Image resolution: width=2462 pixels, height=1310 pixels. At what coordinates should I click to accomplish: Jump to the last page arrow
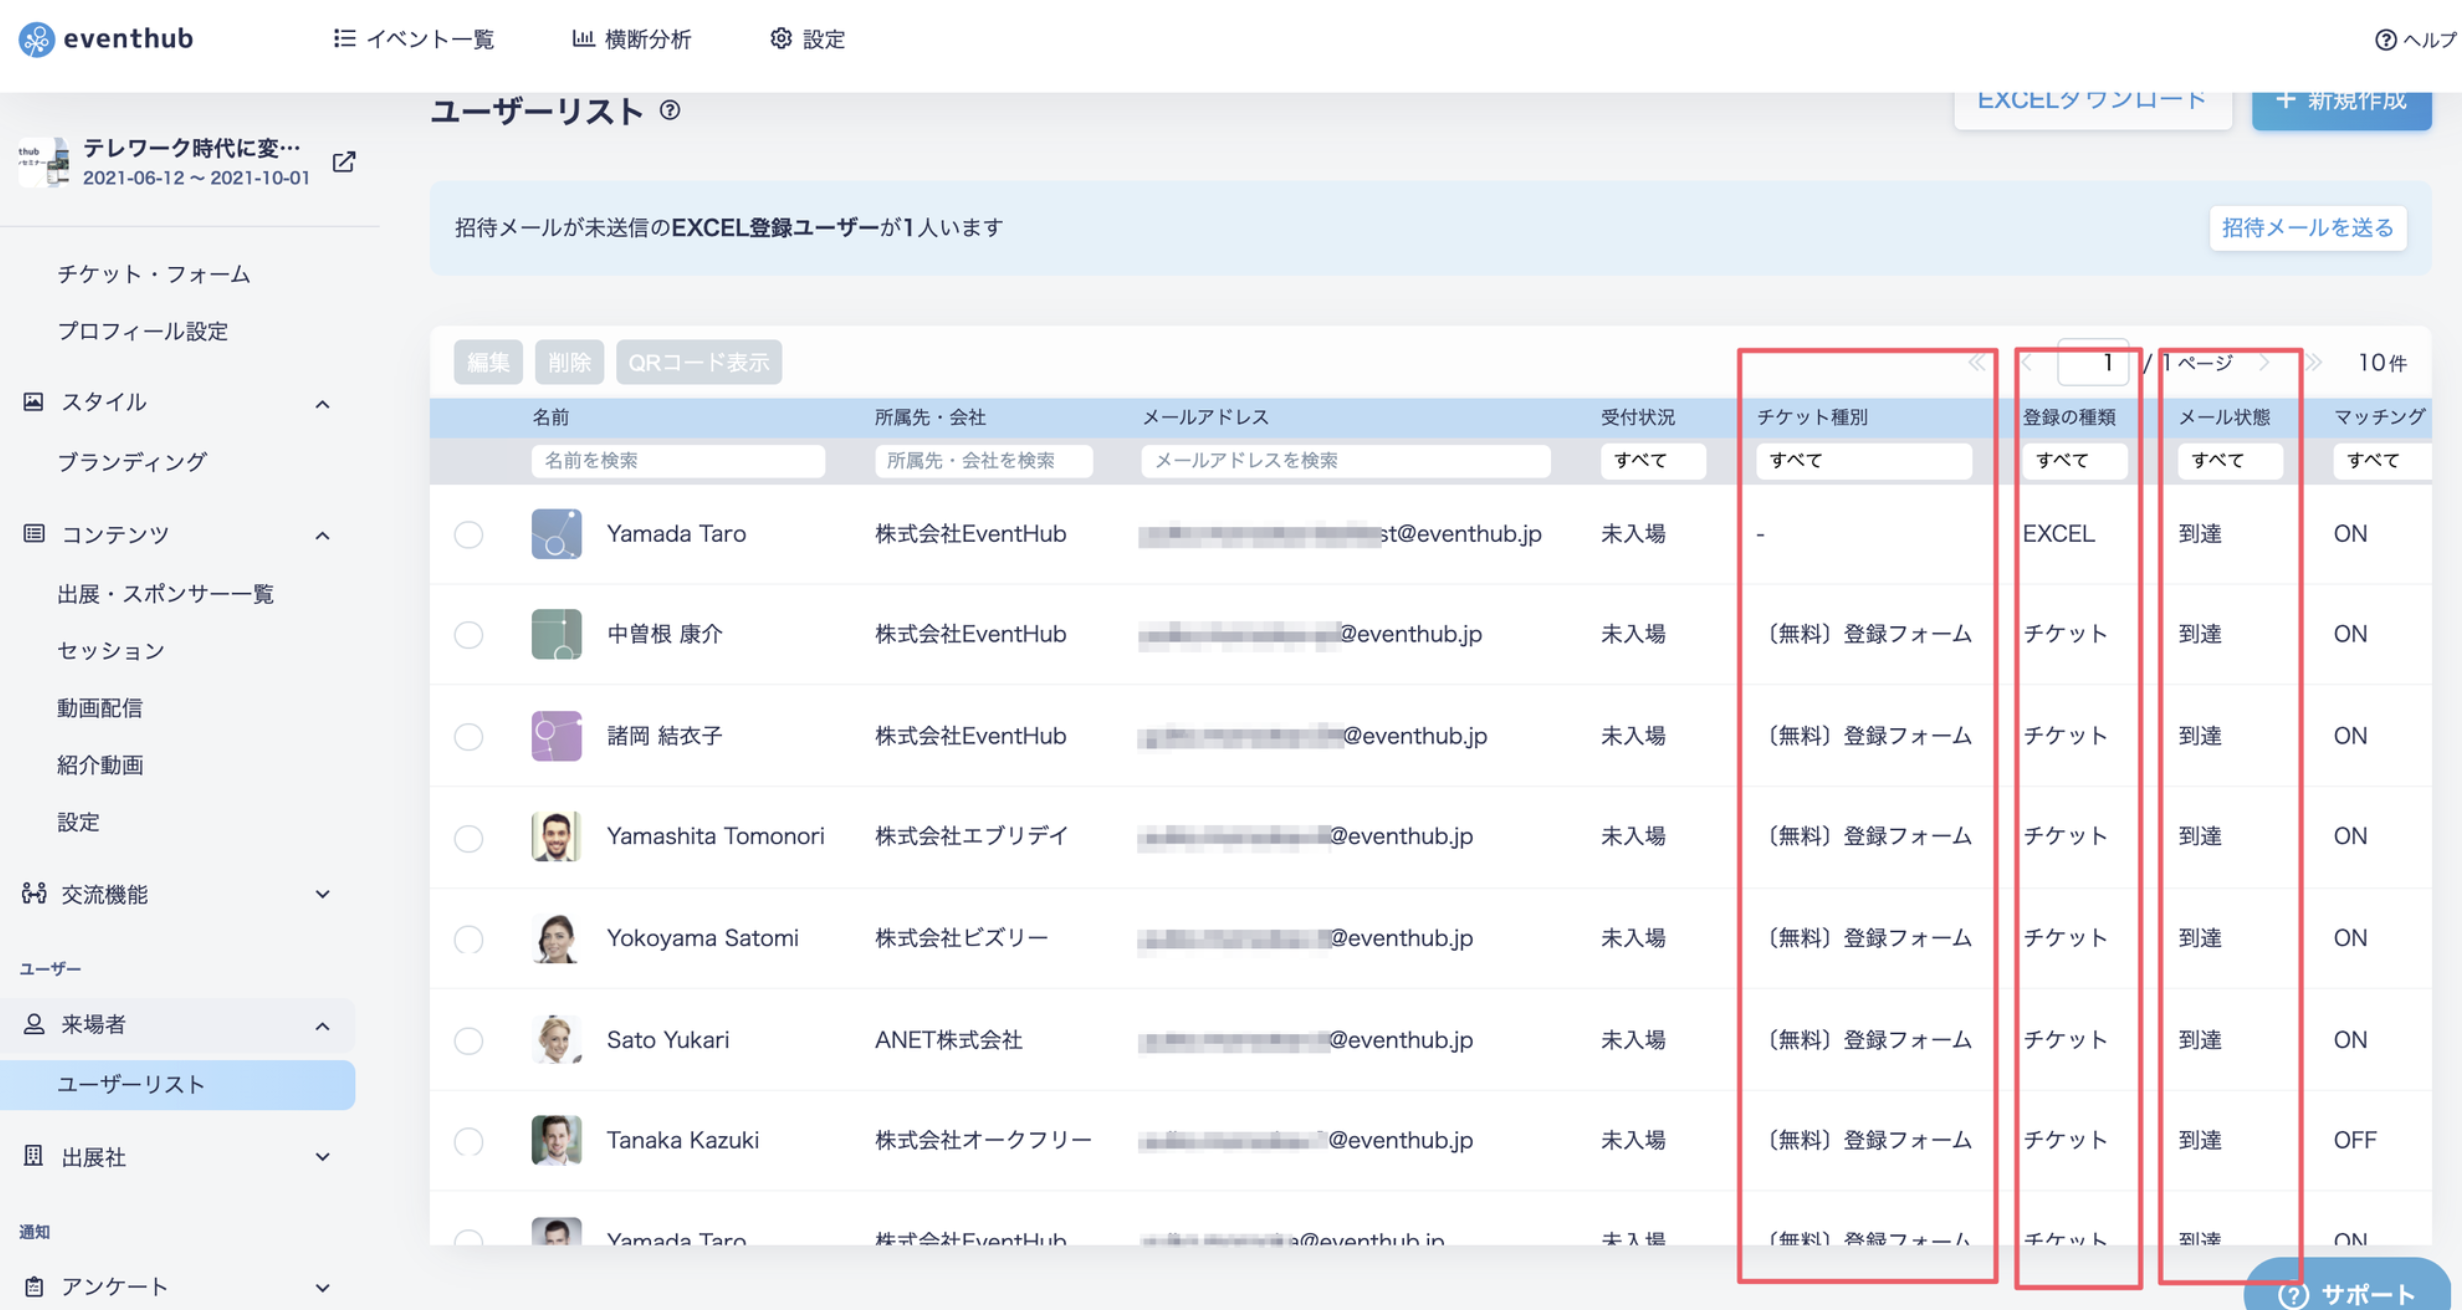click(x=2313, y=362)
